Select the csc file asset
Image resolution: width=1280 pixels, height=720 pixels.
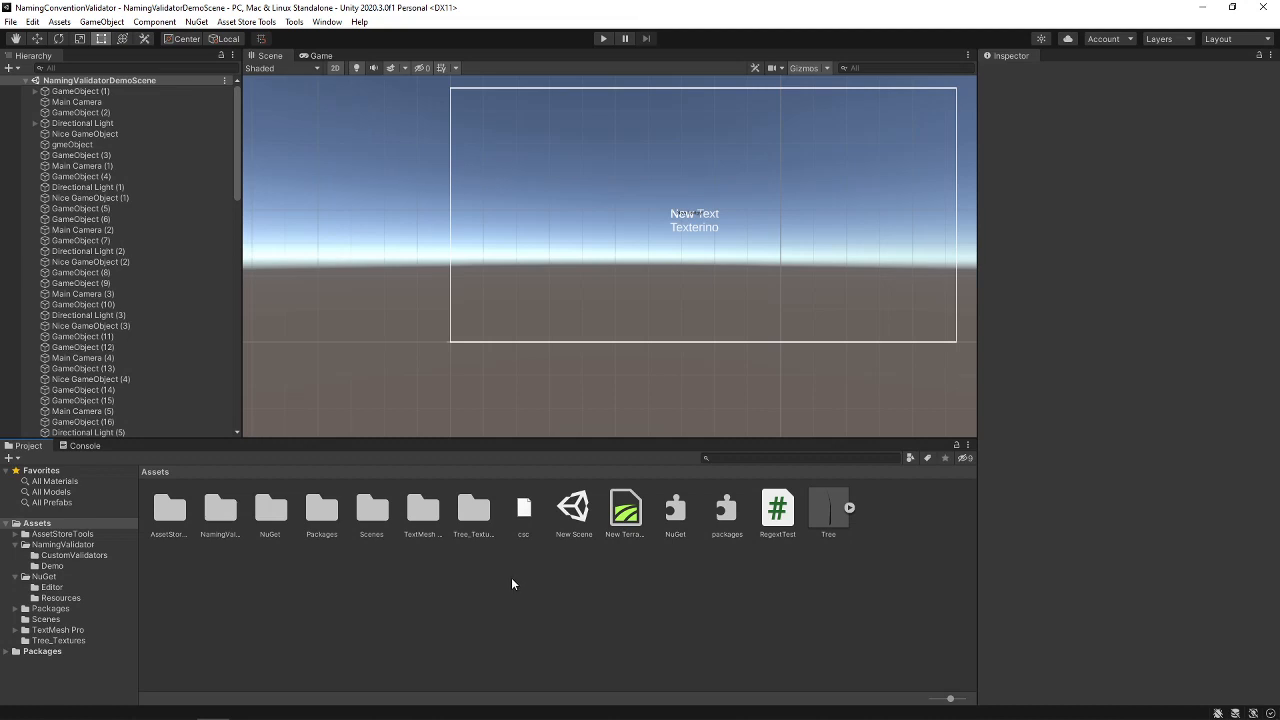[x=523, y=514]
